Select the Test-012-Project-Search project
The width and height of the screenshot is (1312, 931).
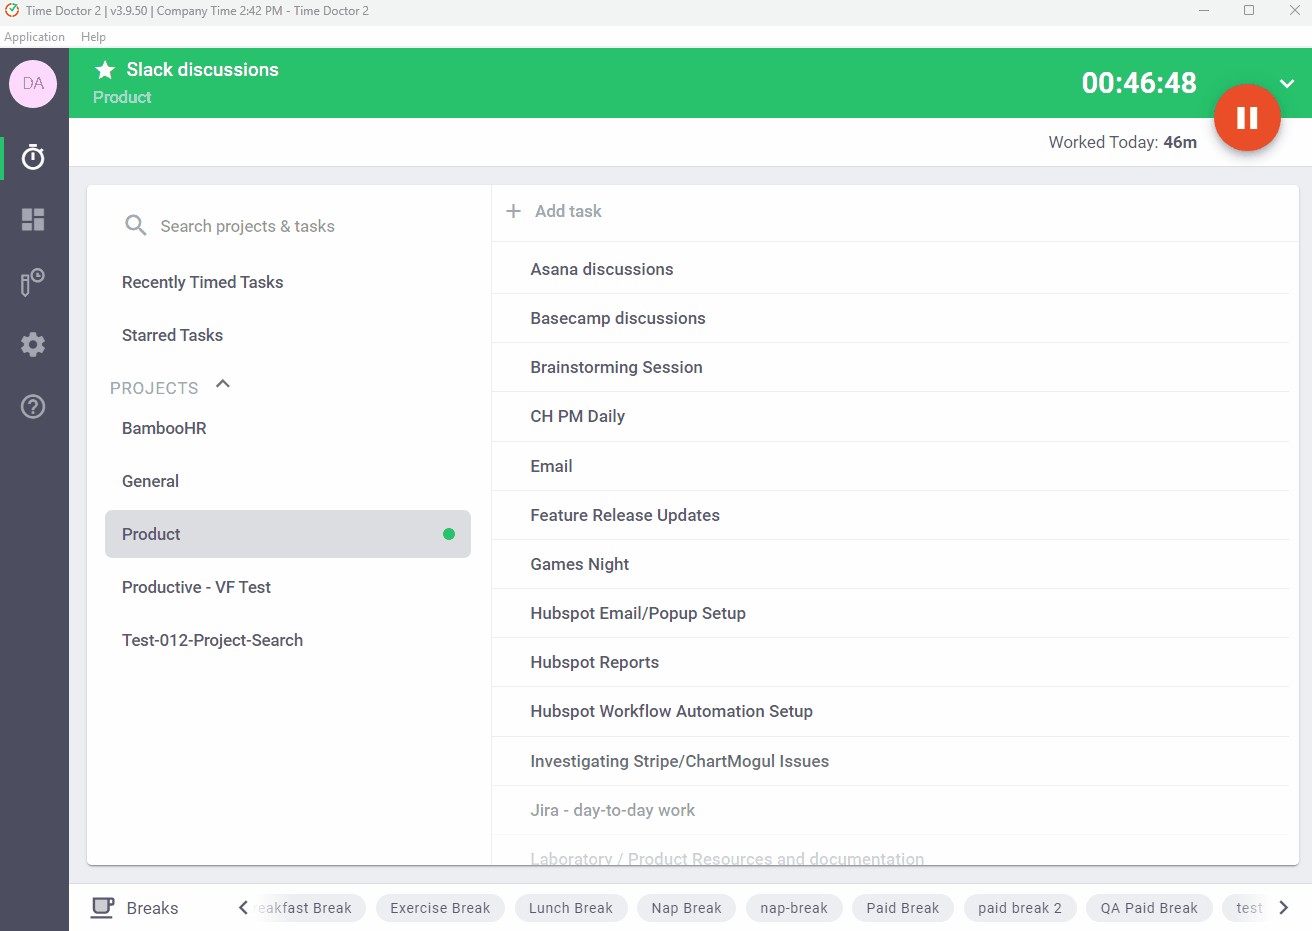tap(288, 640)
